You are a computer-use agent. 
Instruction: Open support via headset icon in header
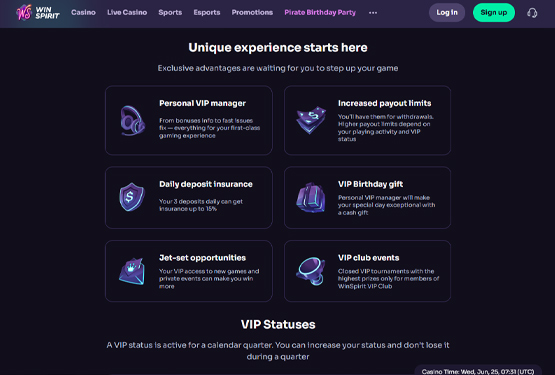click(532, 13)
